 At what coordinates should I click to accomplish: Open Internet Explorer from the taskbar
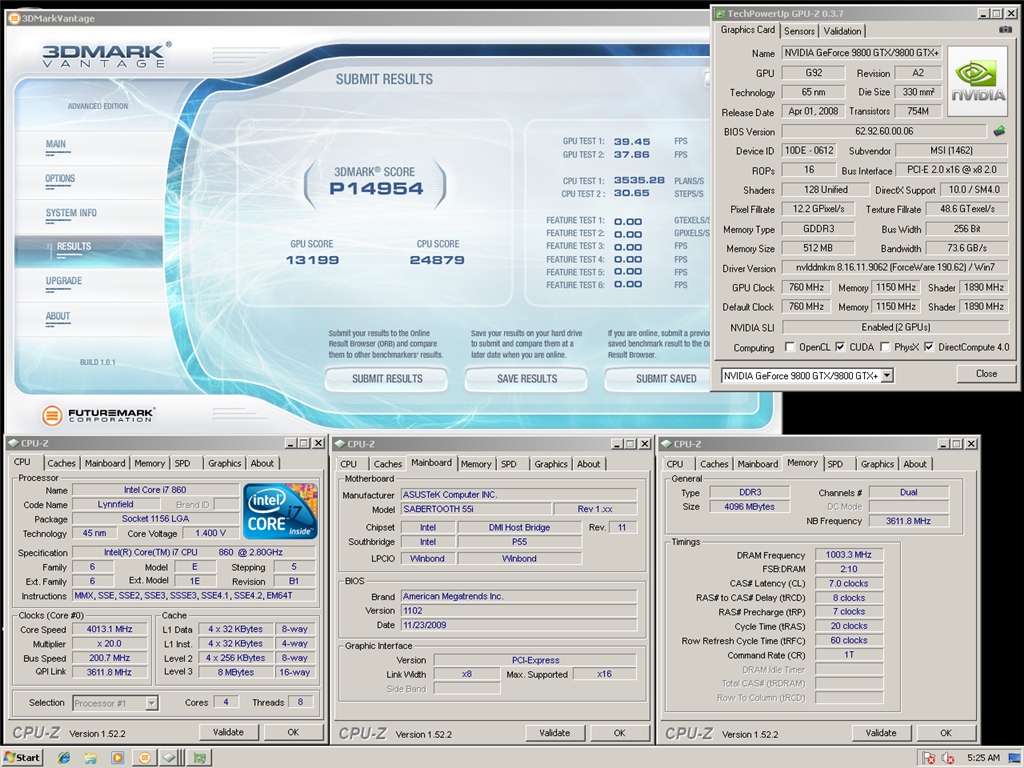64,757
